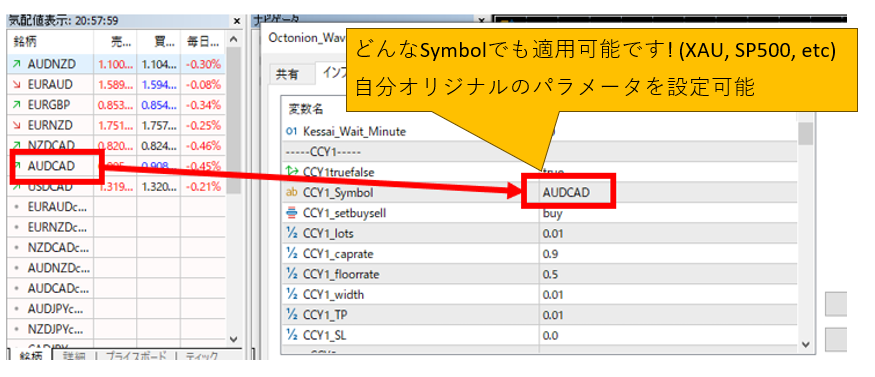The image size is (875, 377).
Task: Click the integer icon beside Kessai_Wait_Minute
Action: click(291, 132)
